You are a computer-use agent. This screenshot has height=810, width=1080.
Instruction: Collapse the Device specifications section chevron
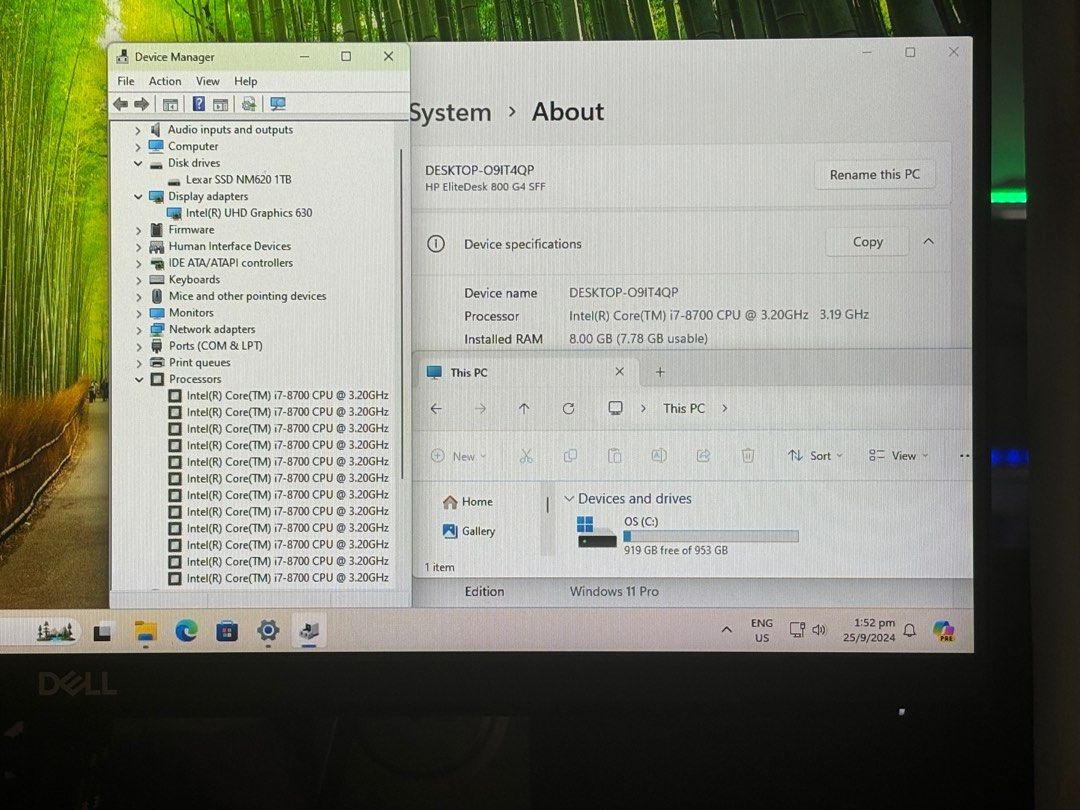coord(928,241)
